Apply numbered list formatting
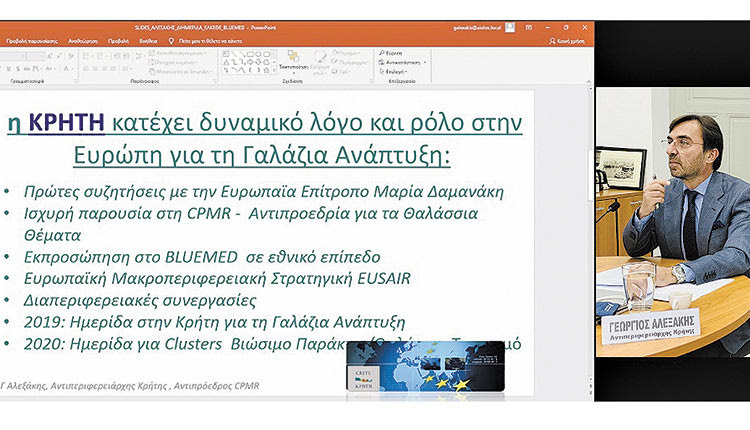Image resolution: width=750 pixels, height=430 pixels. click(99, 56)
